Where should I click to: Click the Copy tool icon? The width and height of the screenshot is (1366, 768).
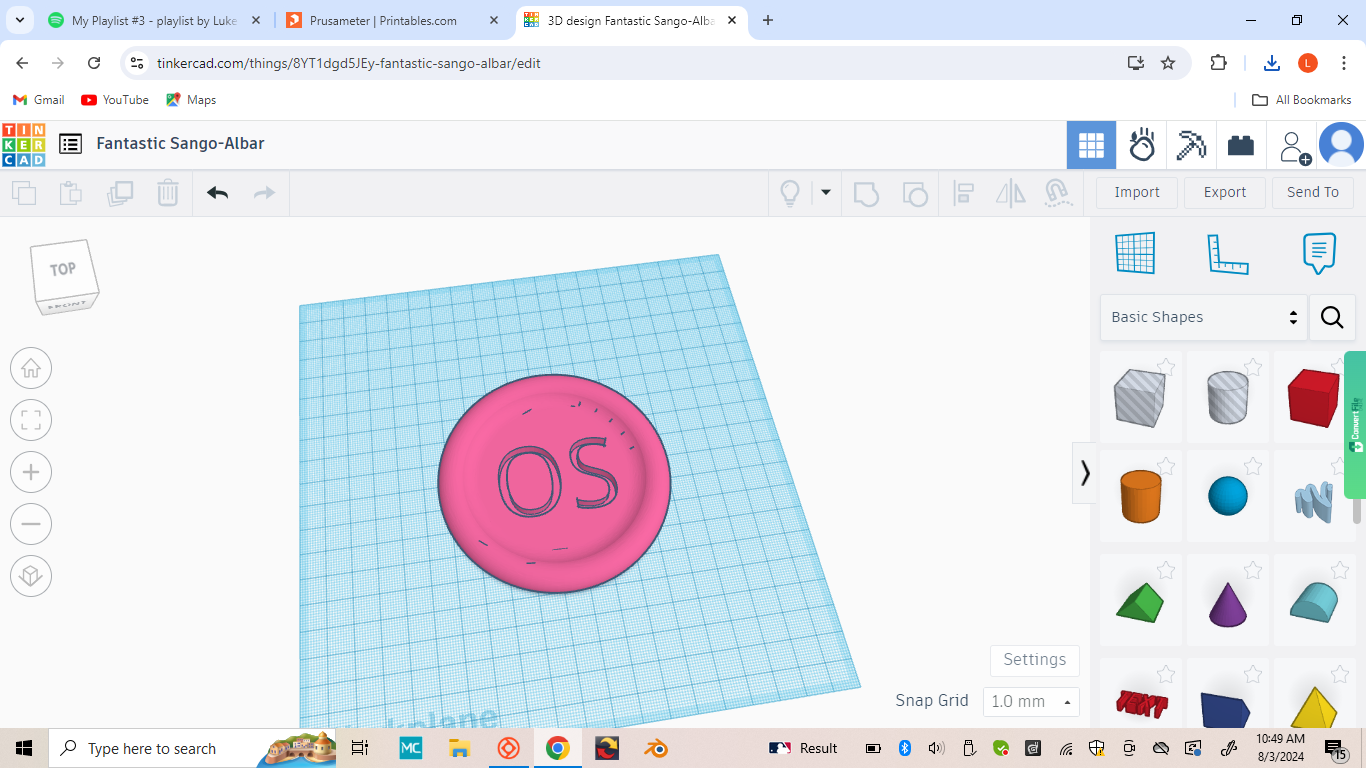pos(24,193)
